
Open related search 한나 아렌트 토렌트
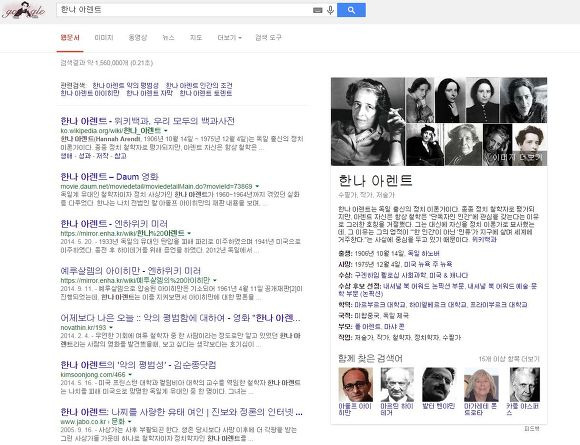pyautogui.click(x=206, y=93)
